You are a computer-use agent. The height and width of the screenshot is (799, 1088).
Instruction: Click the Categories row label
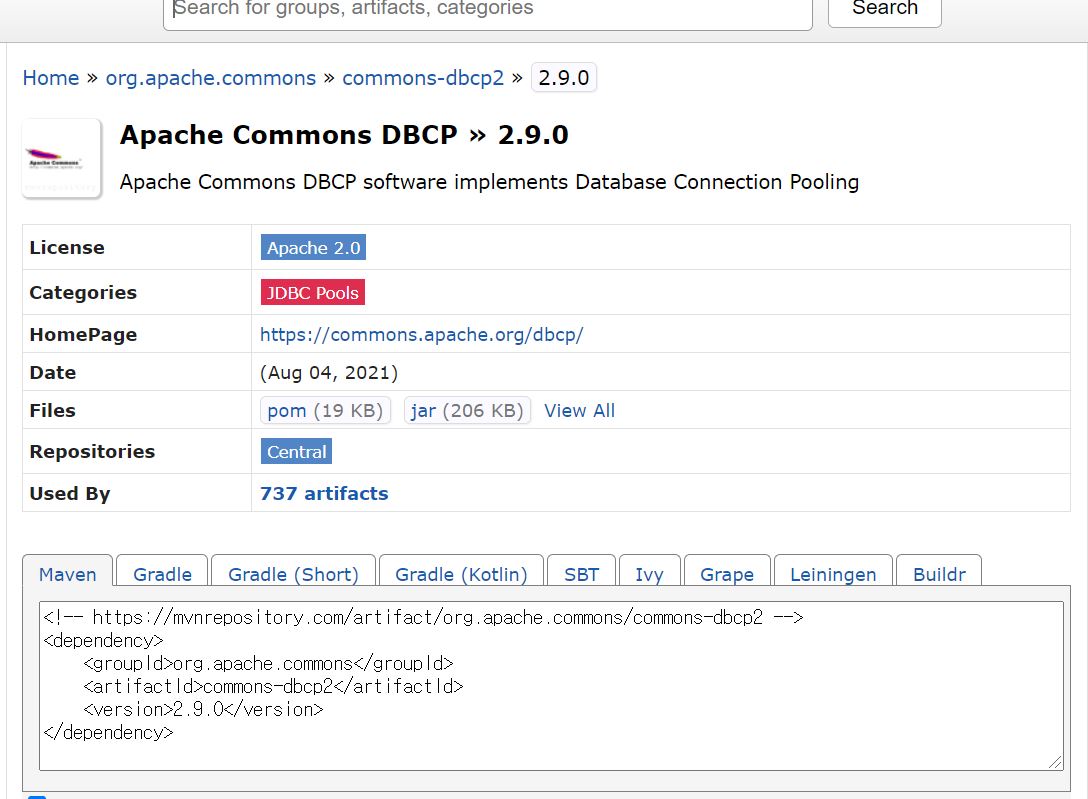click(x=83, y=293)
